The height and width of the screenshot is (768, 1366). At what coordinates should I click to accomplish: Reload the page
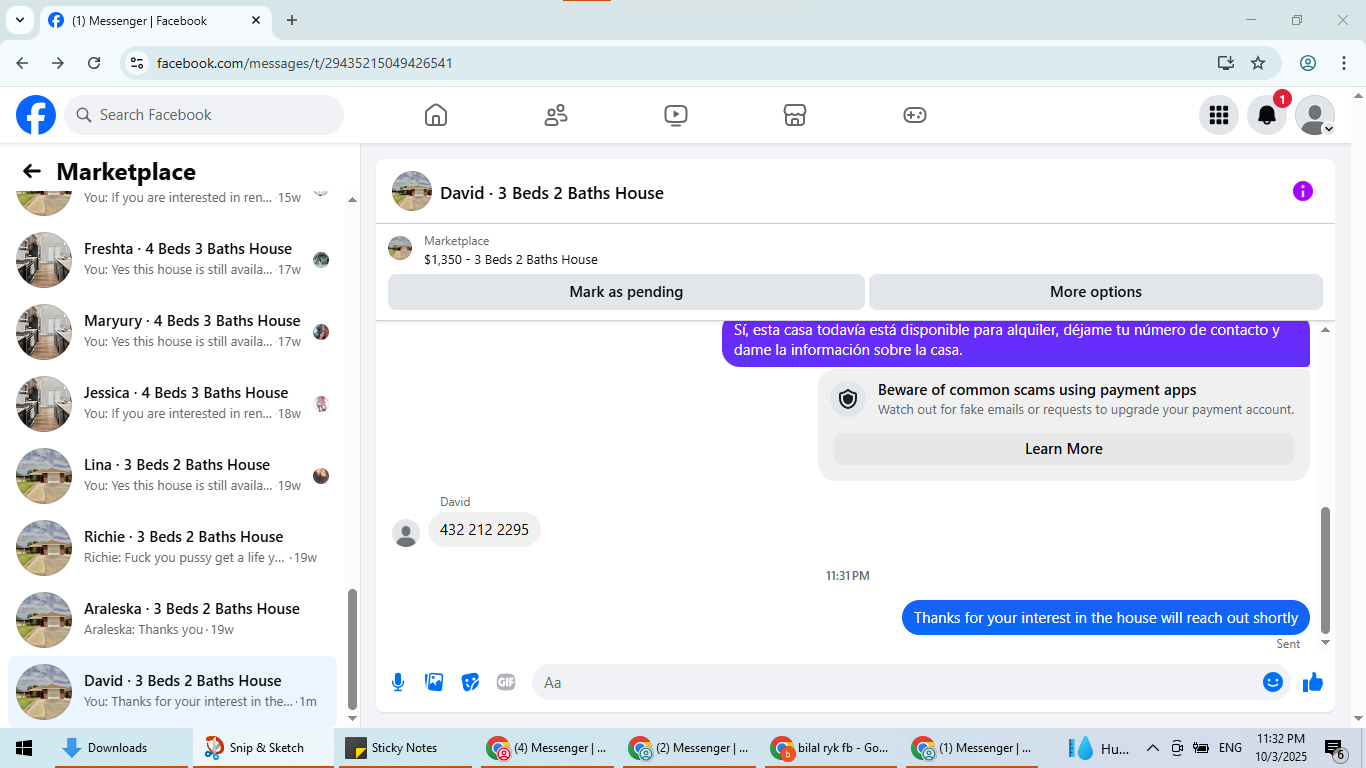coord(94,63)
